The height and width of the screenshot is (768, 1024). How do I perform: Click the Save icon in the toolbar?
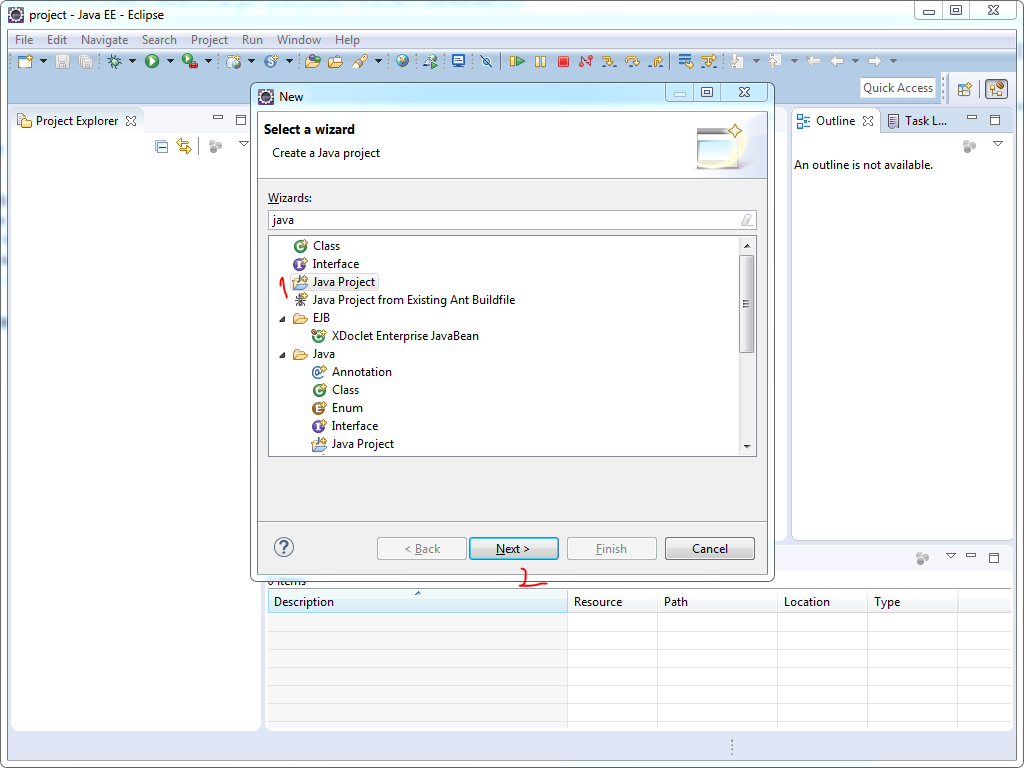62,61
